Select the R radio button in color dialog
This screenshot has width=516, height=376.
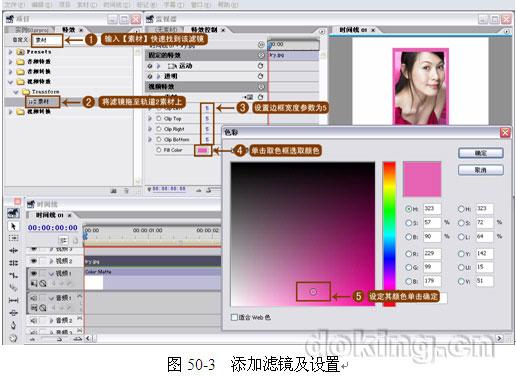click(408, 254)
